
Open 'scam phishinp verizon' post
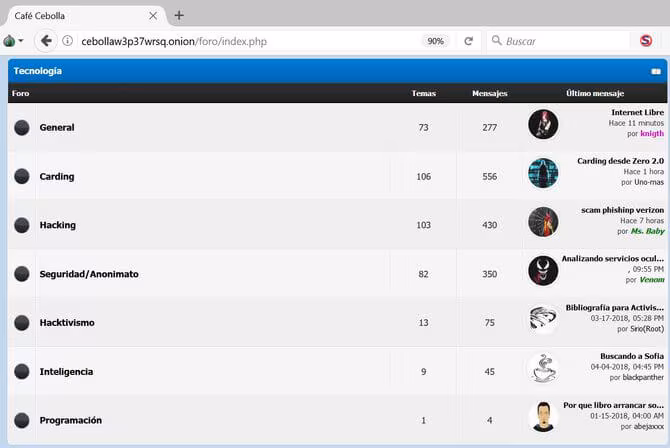pos(623,210)
